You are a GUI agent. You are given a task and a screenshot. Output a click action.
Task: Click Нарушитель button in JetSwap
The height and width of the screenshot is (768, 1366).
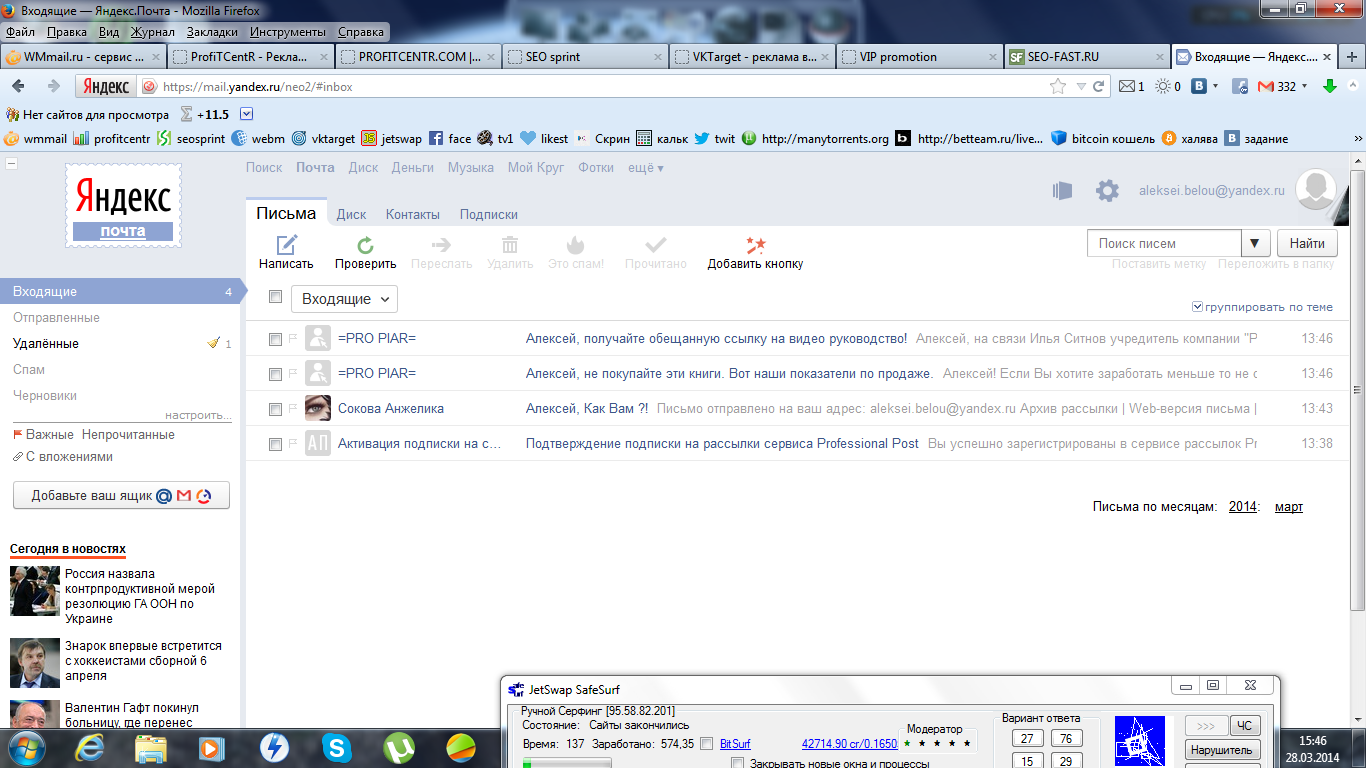point(1221,750)
